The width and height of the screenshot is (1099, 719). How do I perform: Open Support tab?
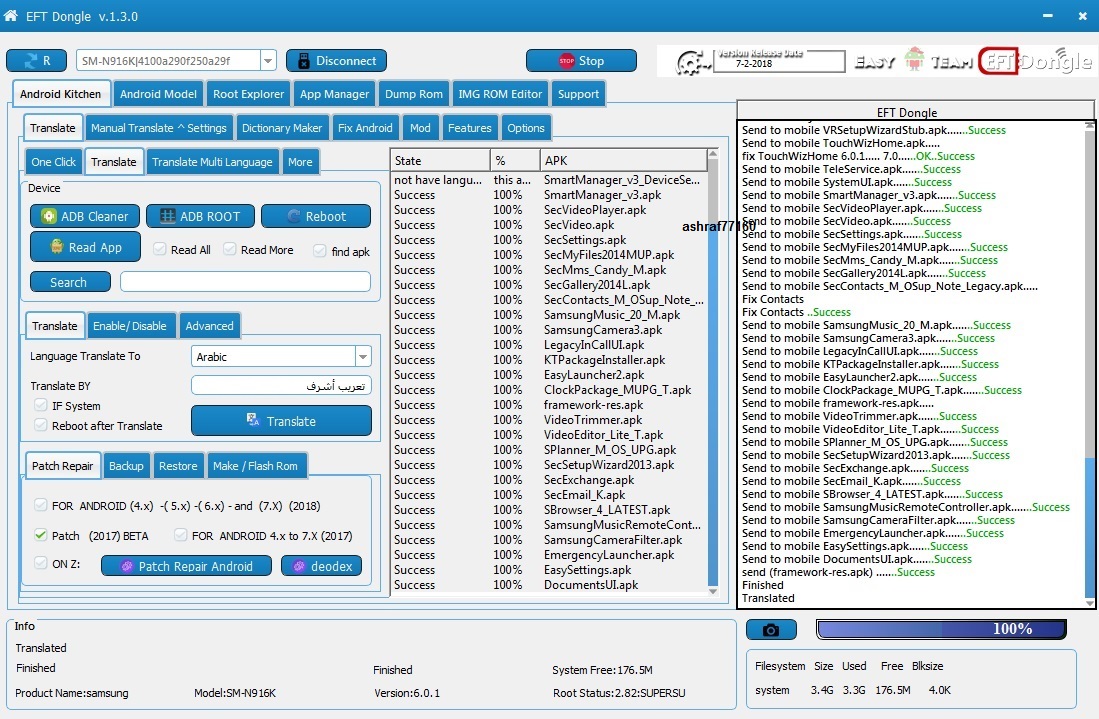(x=578, y=94)
